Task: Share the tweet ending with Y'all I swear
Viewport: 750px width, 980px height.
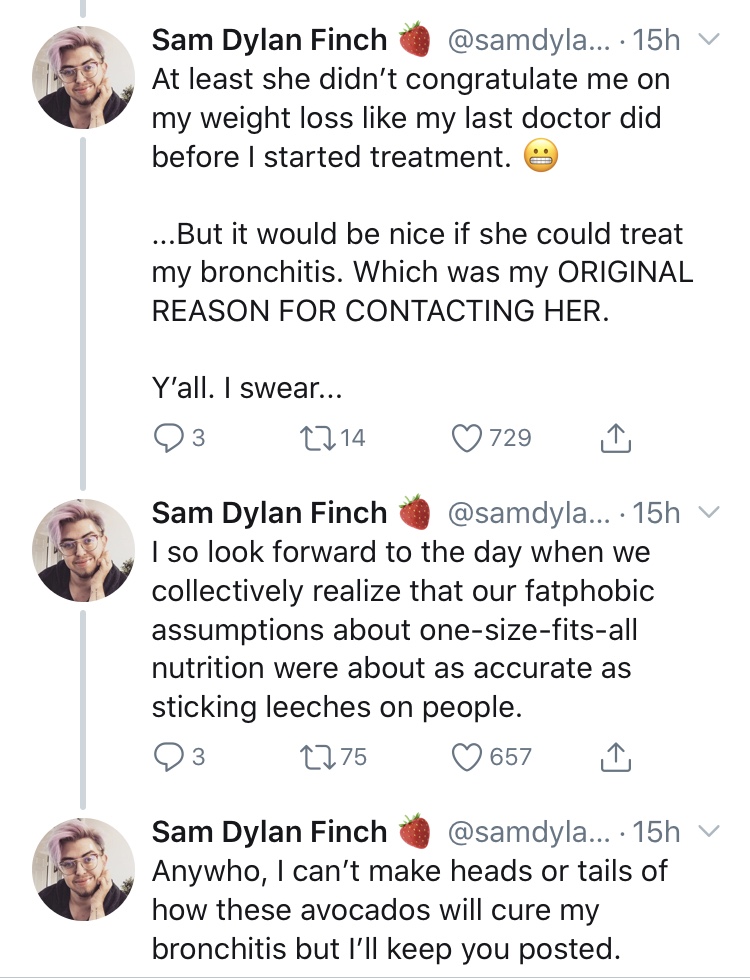Action: pos(616,438)
